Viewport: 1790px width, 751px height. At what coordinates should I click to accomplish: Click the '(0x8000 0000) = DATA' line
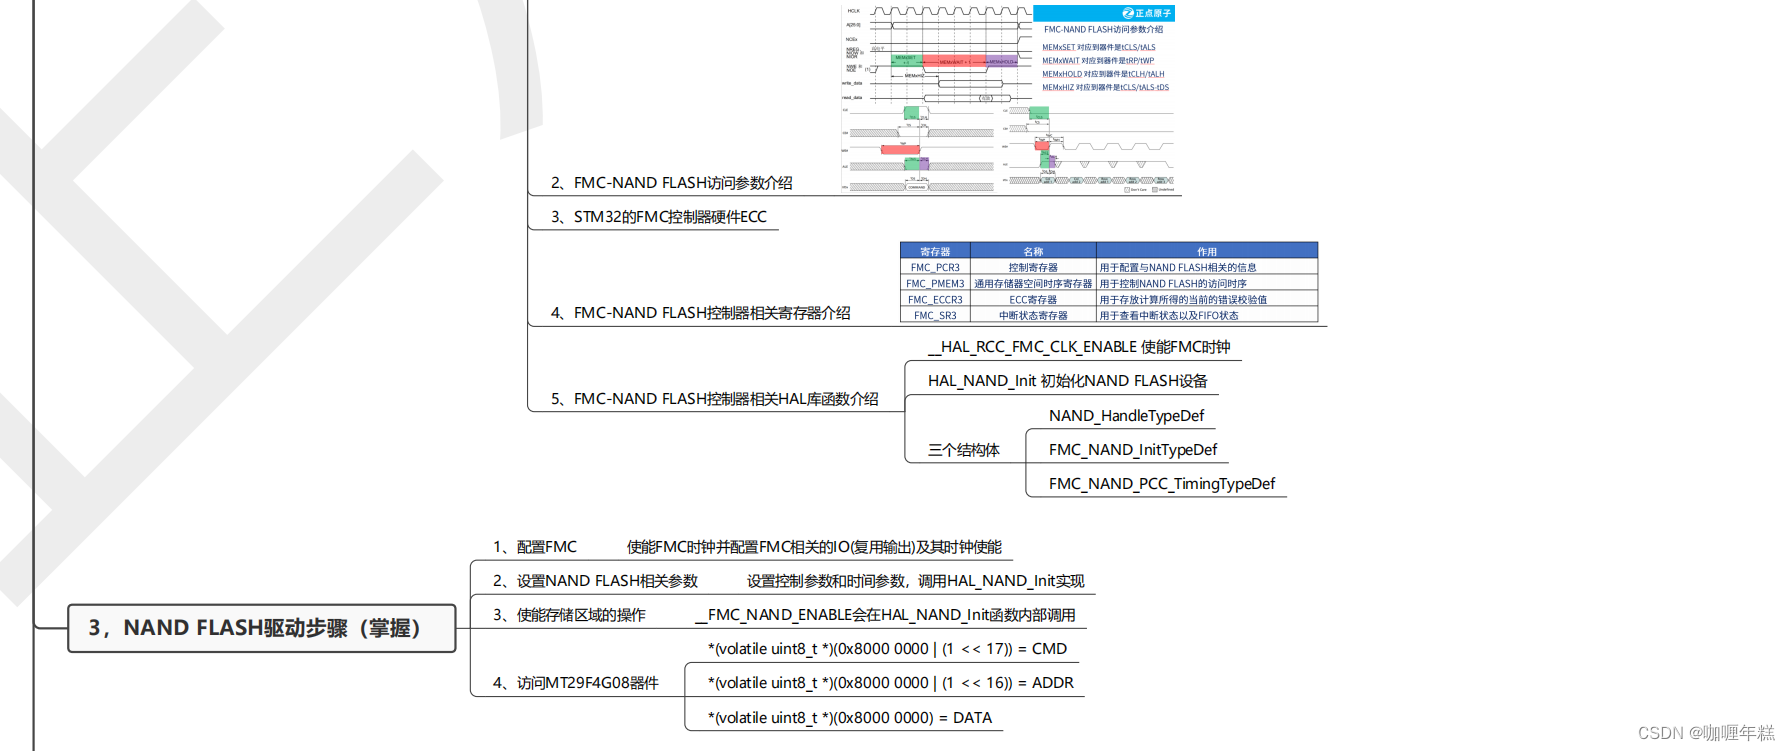click(849, 718)
